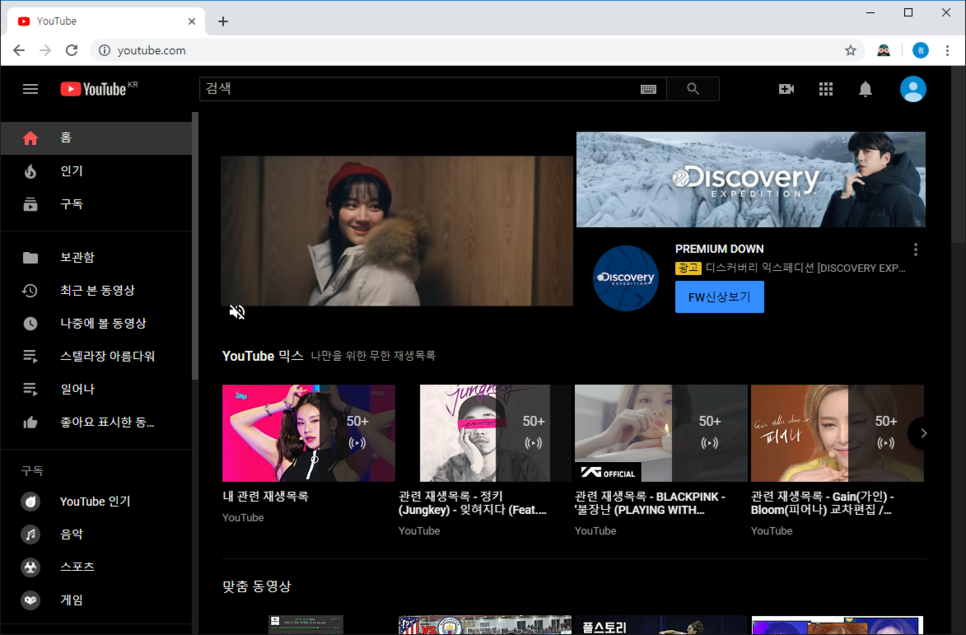966x635 pixels.
Task: Reload the page
Action: coord(71,51)
